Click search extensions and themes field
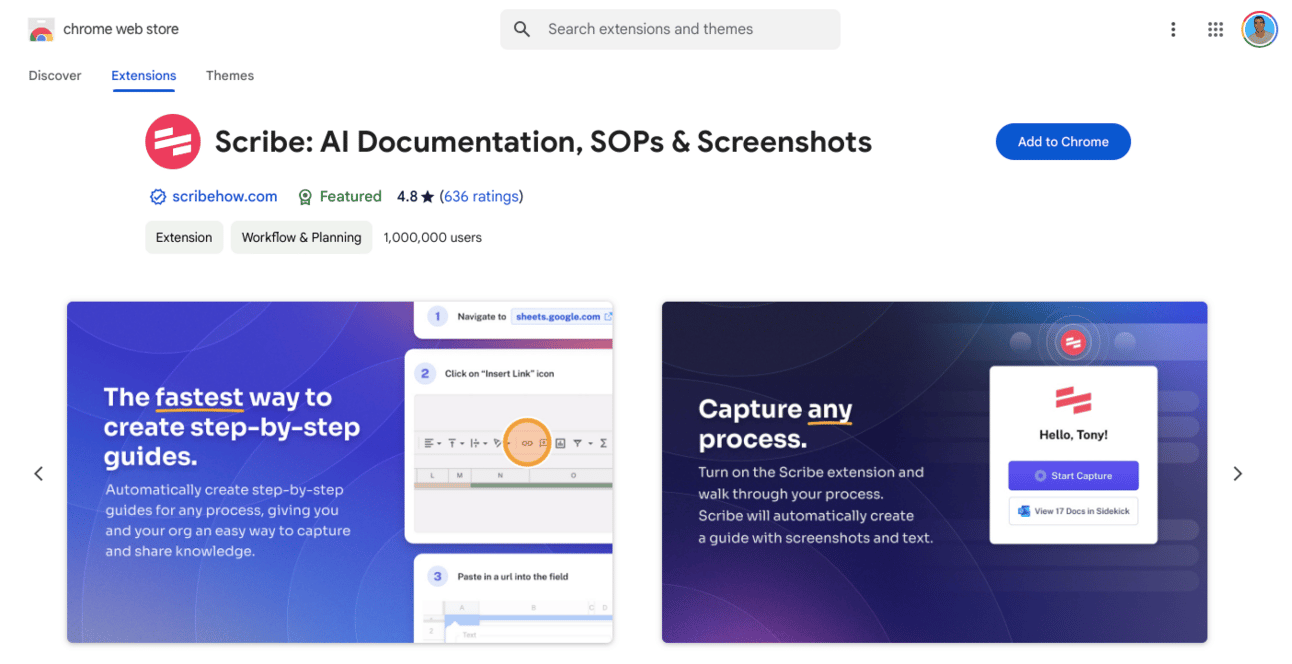Viewport: 1292px width, 664px height. [670, 29]
